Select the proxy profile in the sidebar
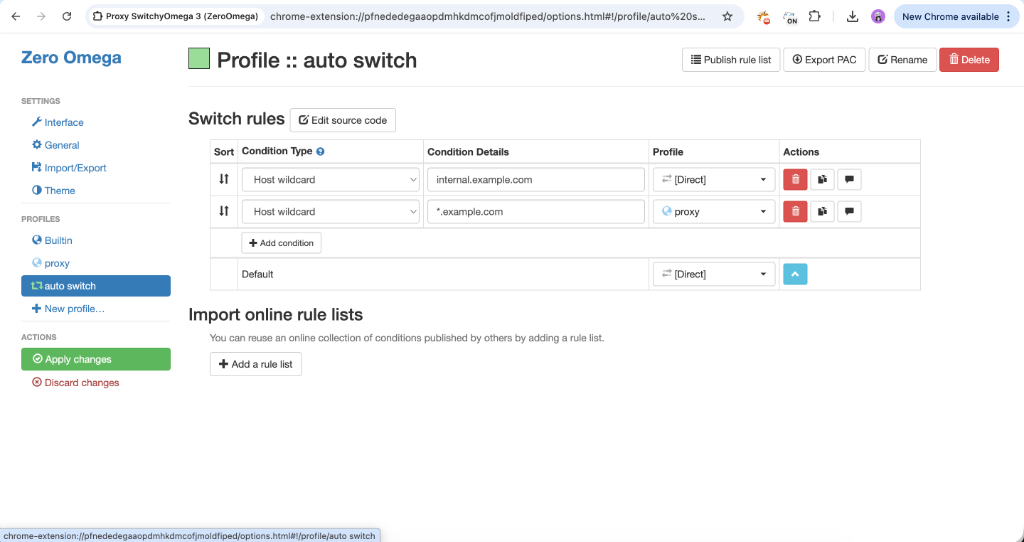Image resolution: width=1024 pixels, height=542 pixels. [57, 263]
